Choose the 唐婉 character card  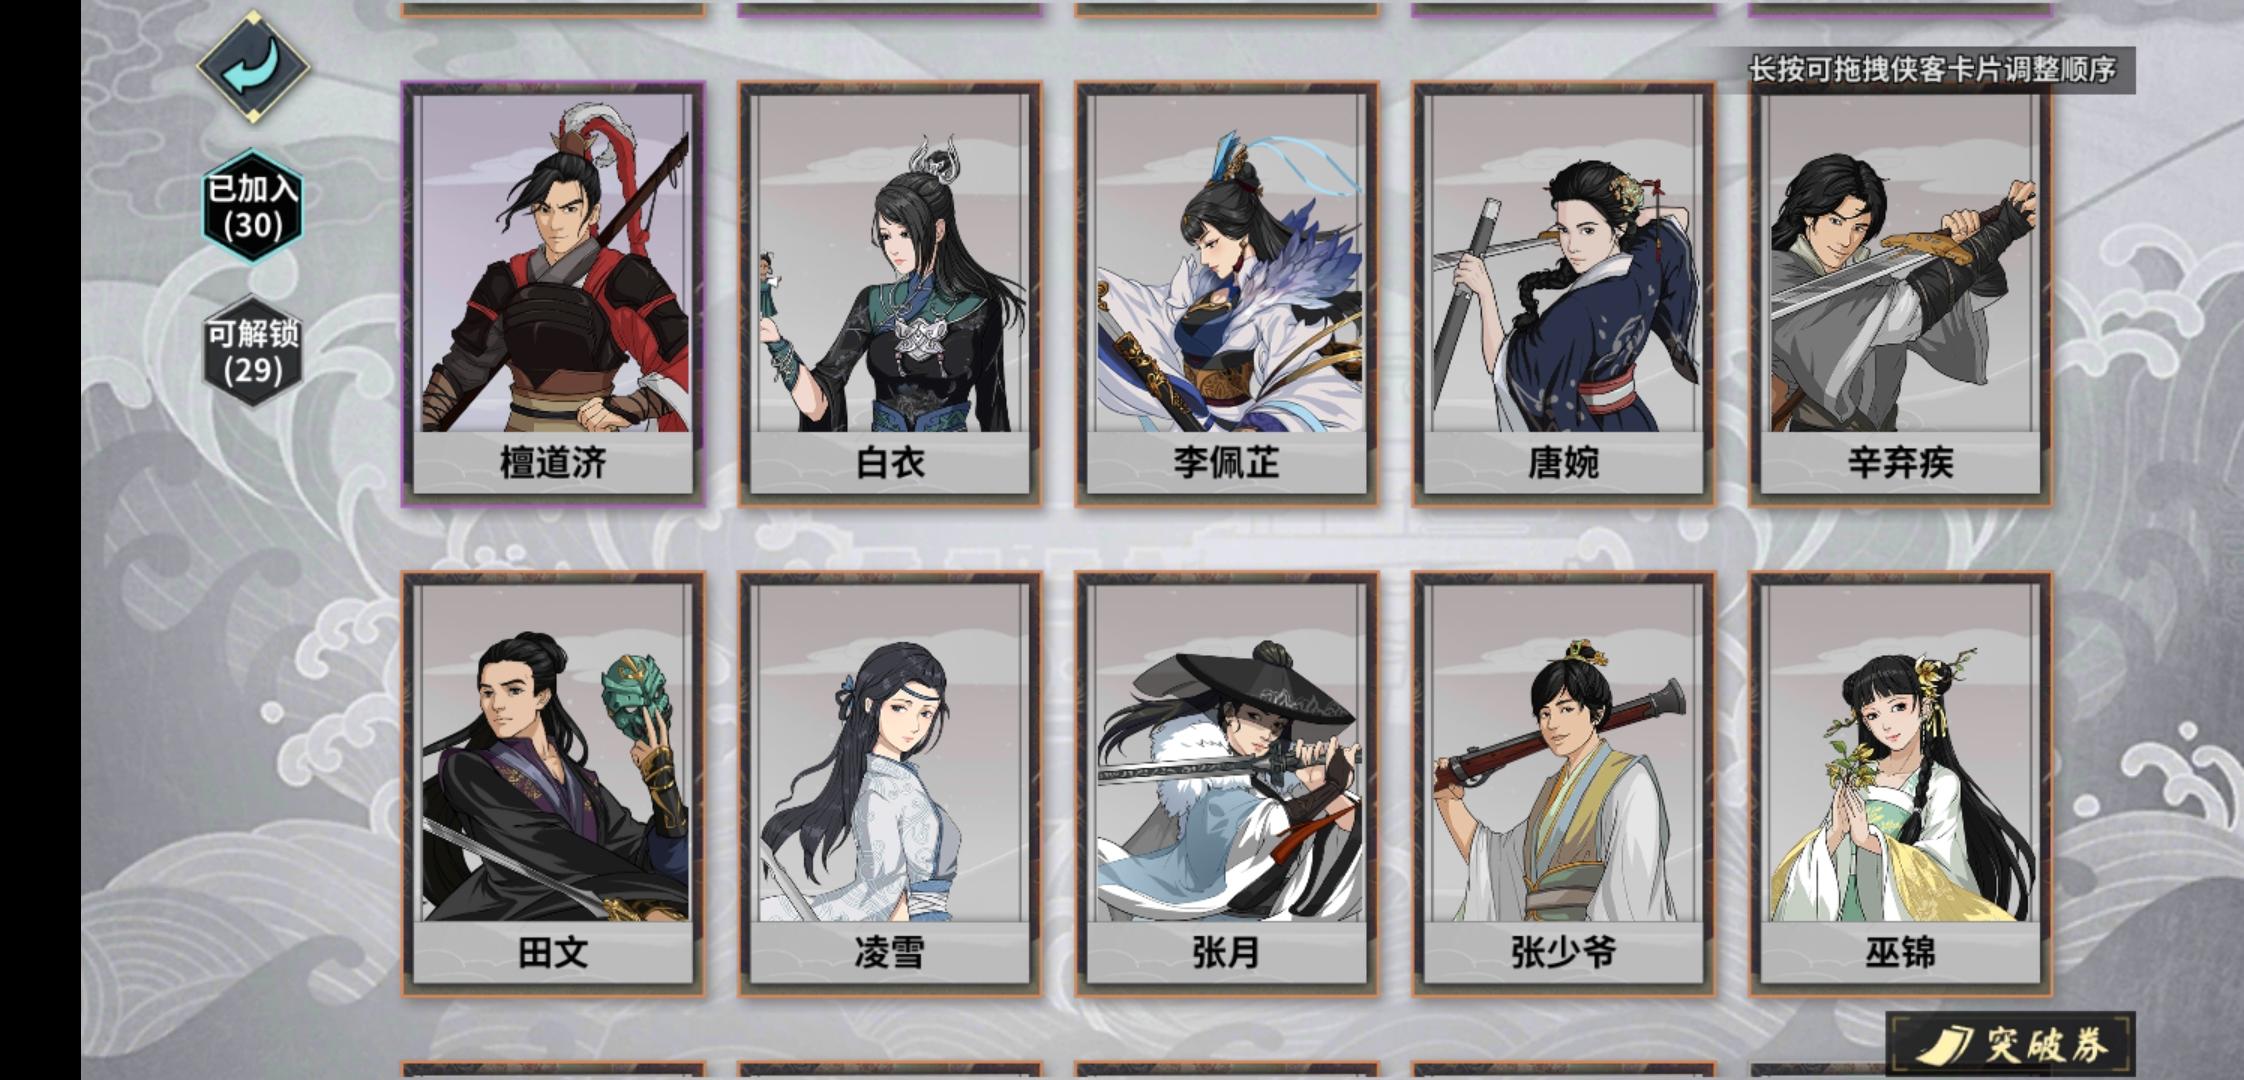coord(1564,294)
